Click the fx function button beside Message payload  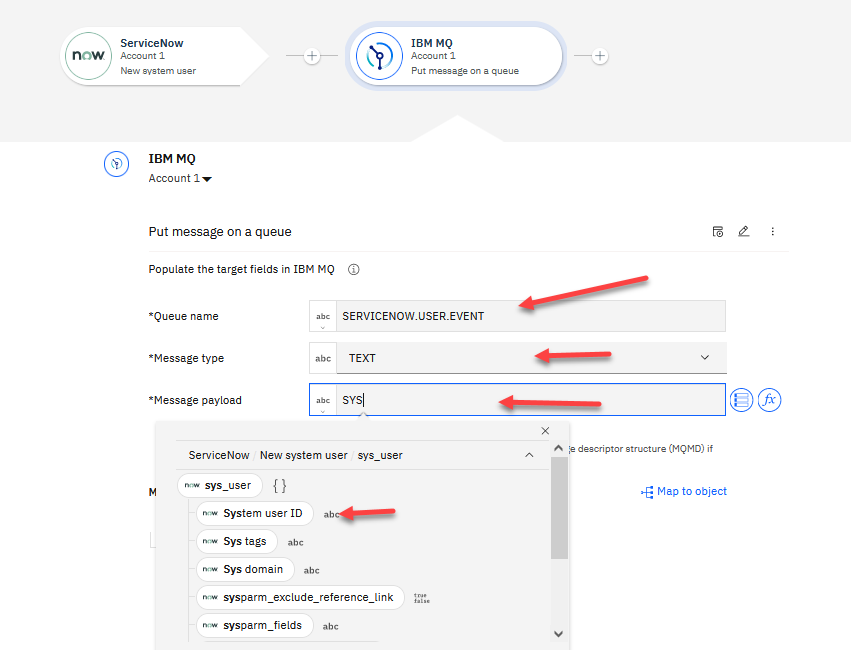pyautogui.click(x=769, y=400)
